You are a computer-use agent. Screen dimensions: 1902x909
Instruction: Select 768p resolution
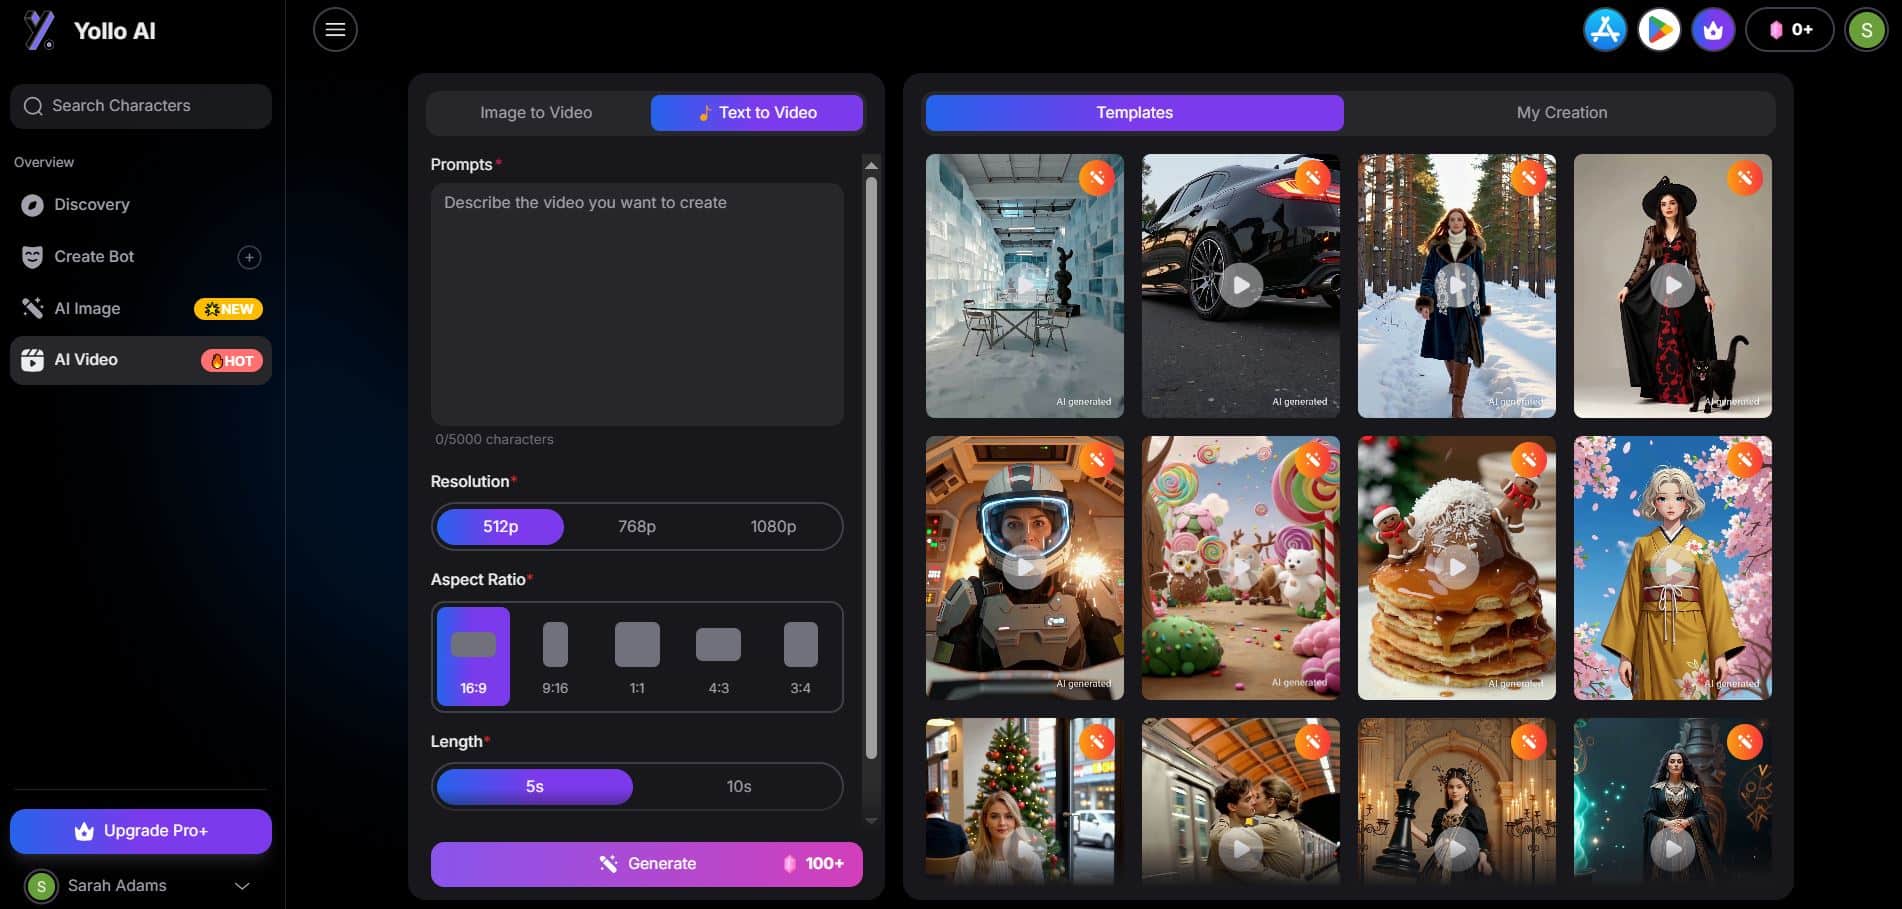[637, 526]
